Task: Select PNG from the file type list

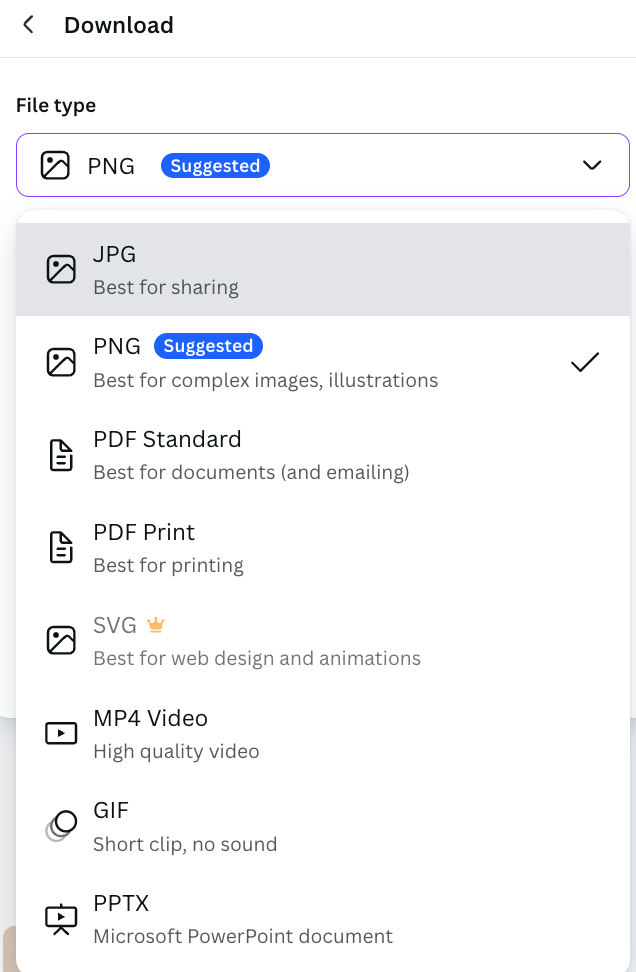Action: coord(322,362)
